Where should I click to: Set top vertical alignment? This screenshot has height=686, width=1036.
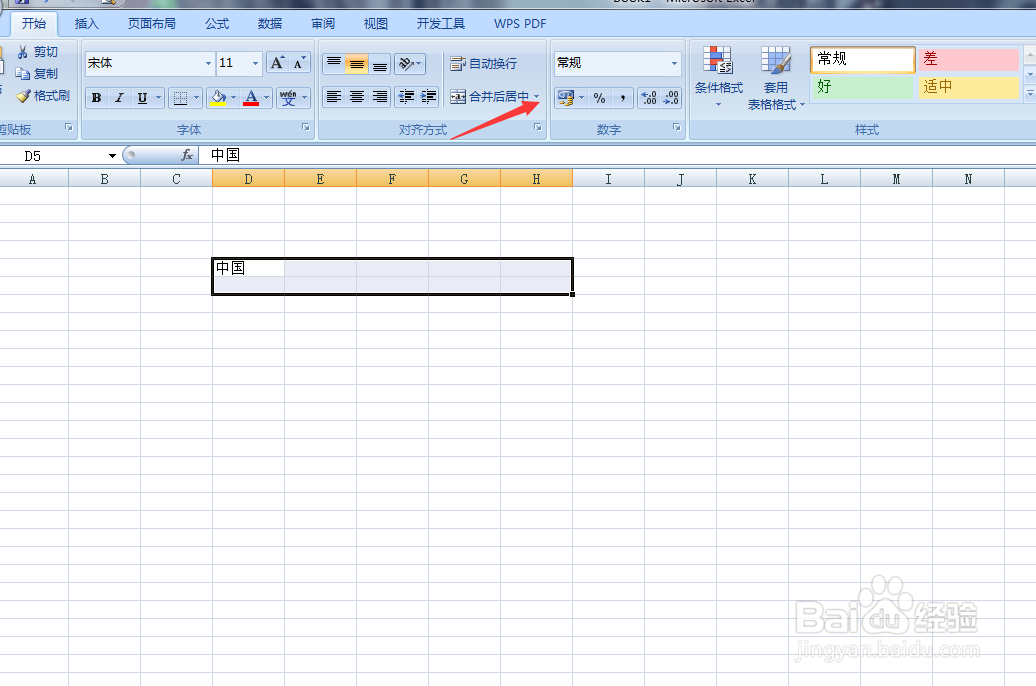pos(334,63)
